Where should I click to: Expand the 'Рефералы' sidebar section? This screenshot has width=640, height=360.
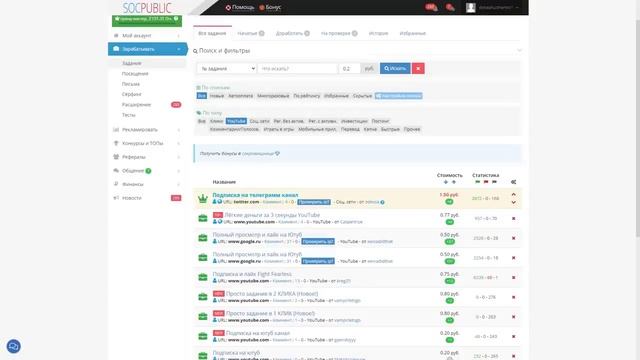[147, 157]
